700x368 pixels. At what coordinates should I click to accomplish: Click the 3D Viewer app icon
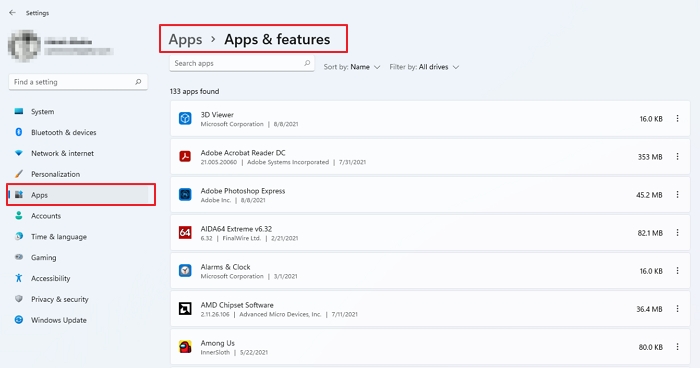pos(185,118)
